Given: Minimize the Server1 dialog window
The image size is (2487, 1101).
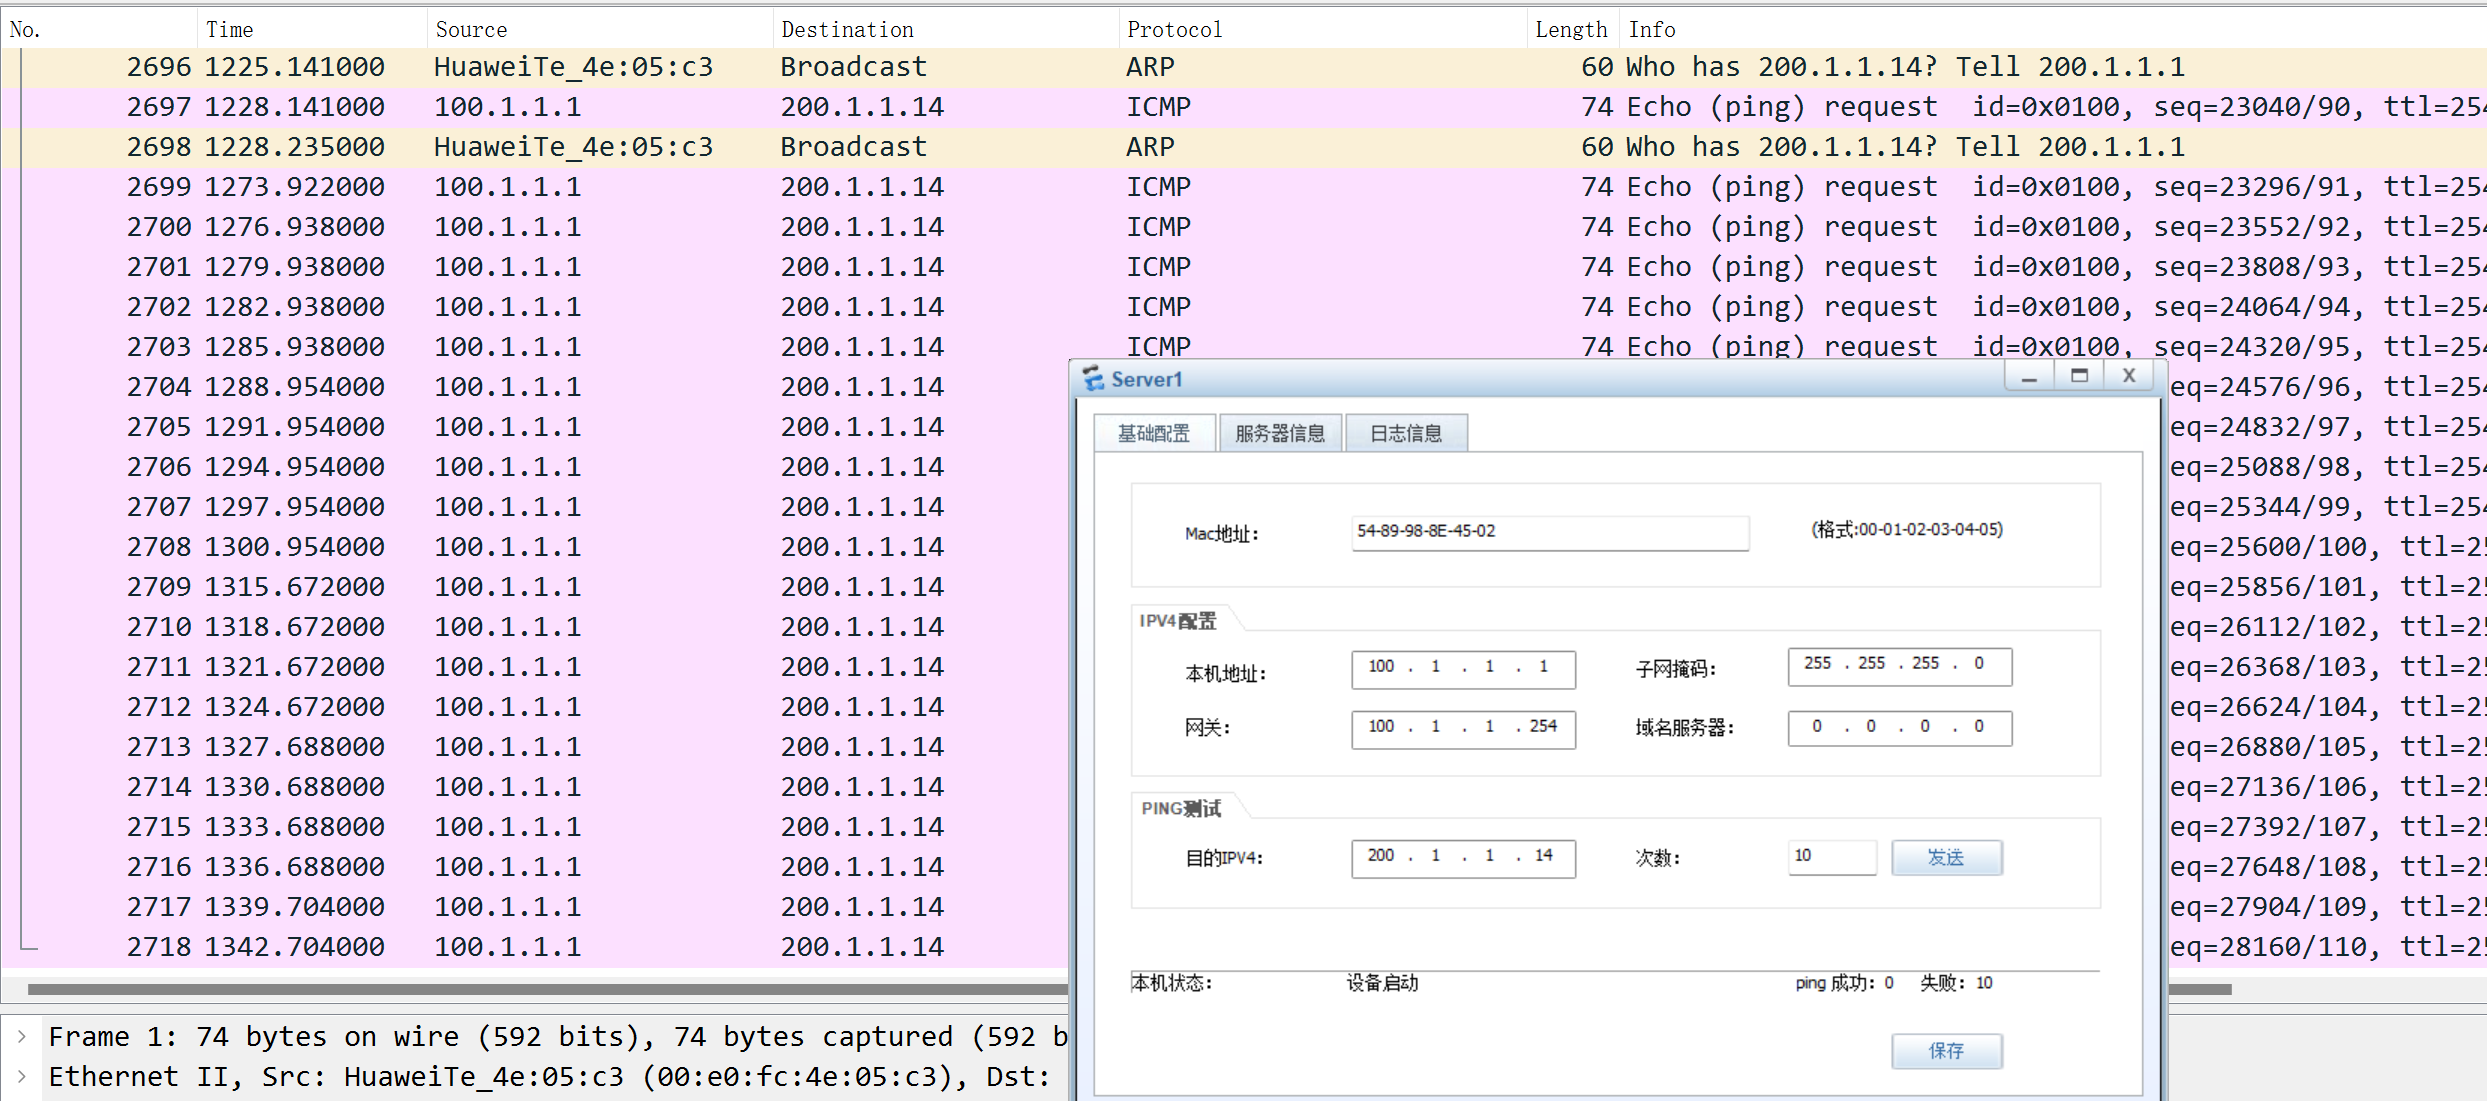Looking at the screenshot, I should (2029, 377).
